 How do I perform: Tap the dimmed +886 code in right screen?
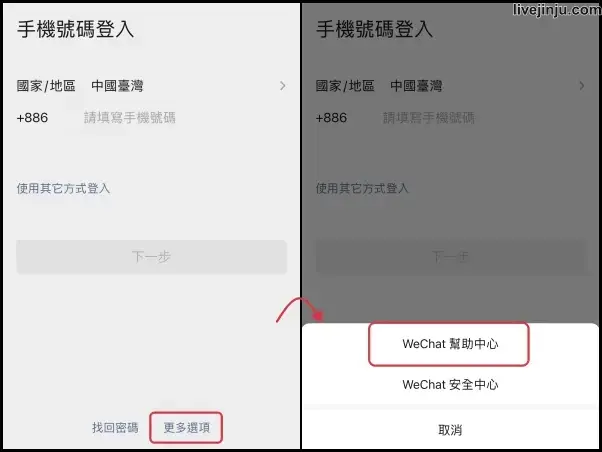[x=331, y=118]
